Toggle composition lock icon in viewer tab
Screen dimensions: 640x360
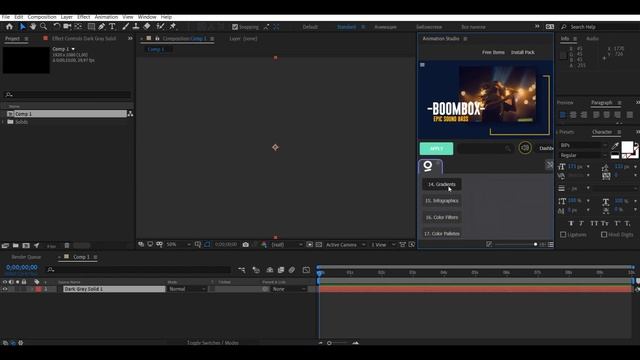point(157,38)
